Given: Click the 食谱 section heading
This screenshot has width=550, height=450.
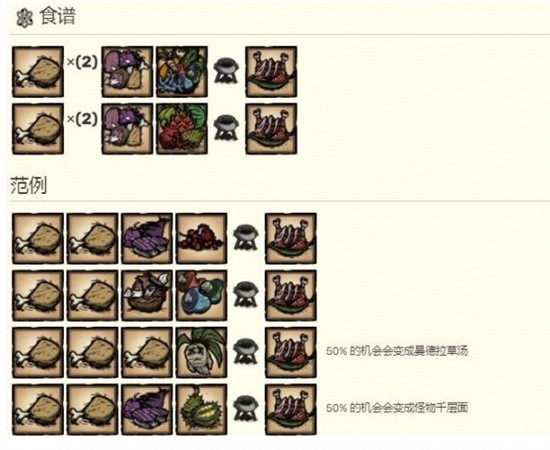Looking at the screenshot, I should tap(58, 16).
